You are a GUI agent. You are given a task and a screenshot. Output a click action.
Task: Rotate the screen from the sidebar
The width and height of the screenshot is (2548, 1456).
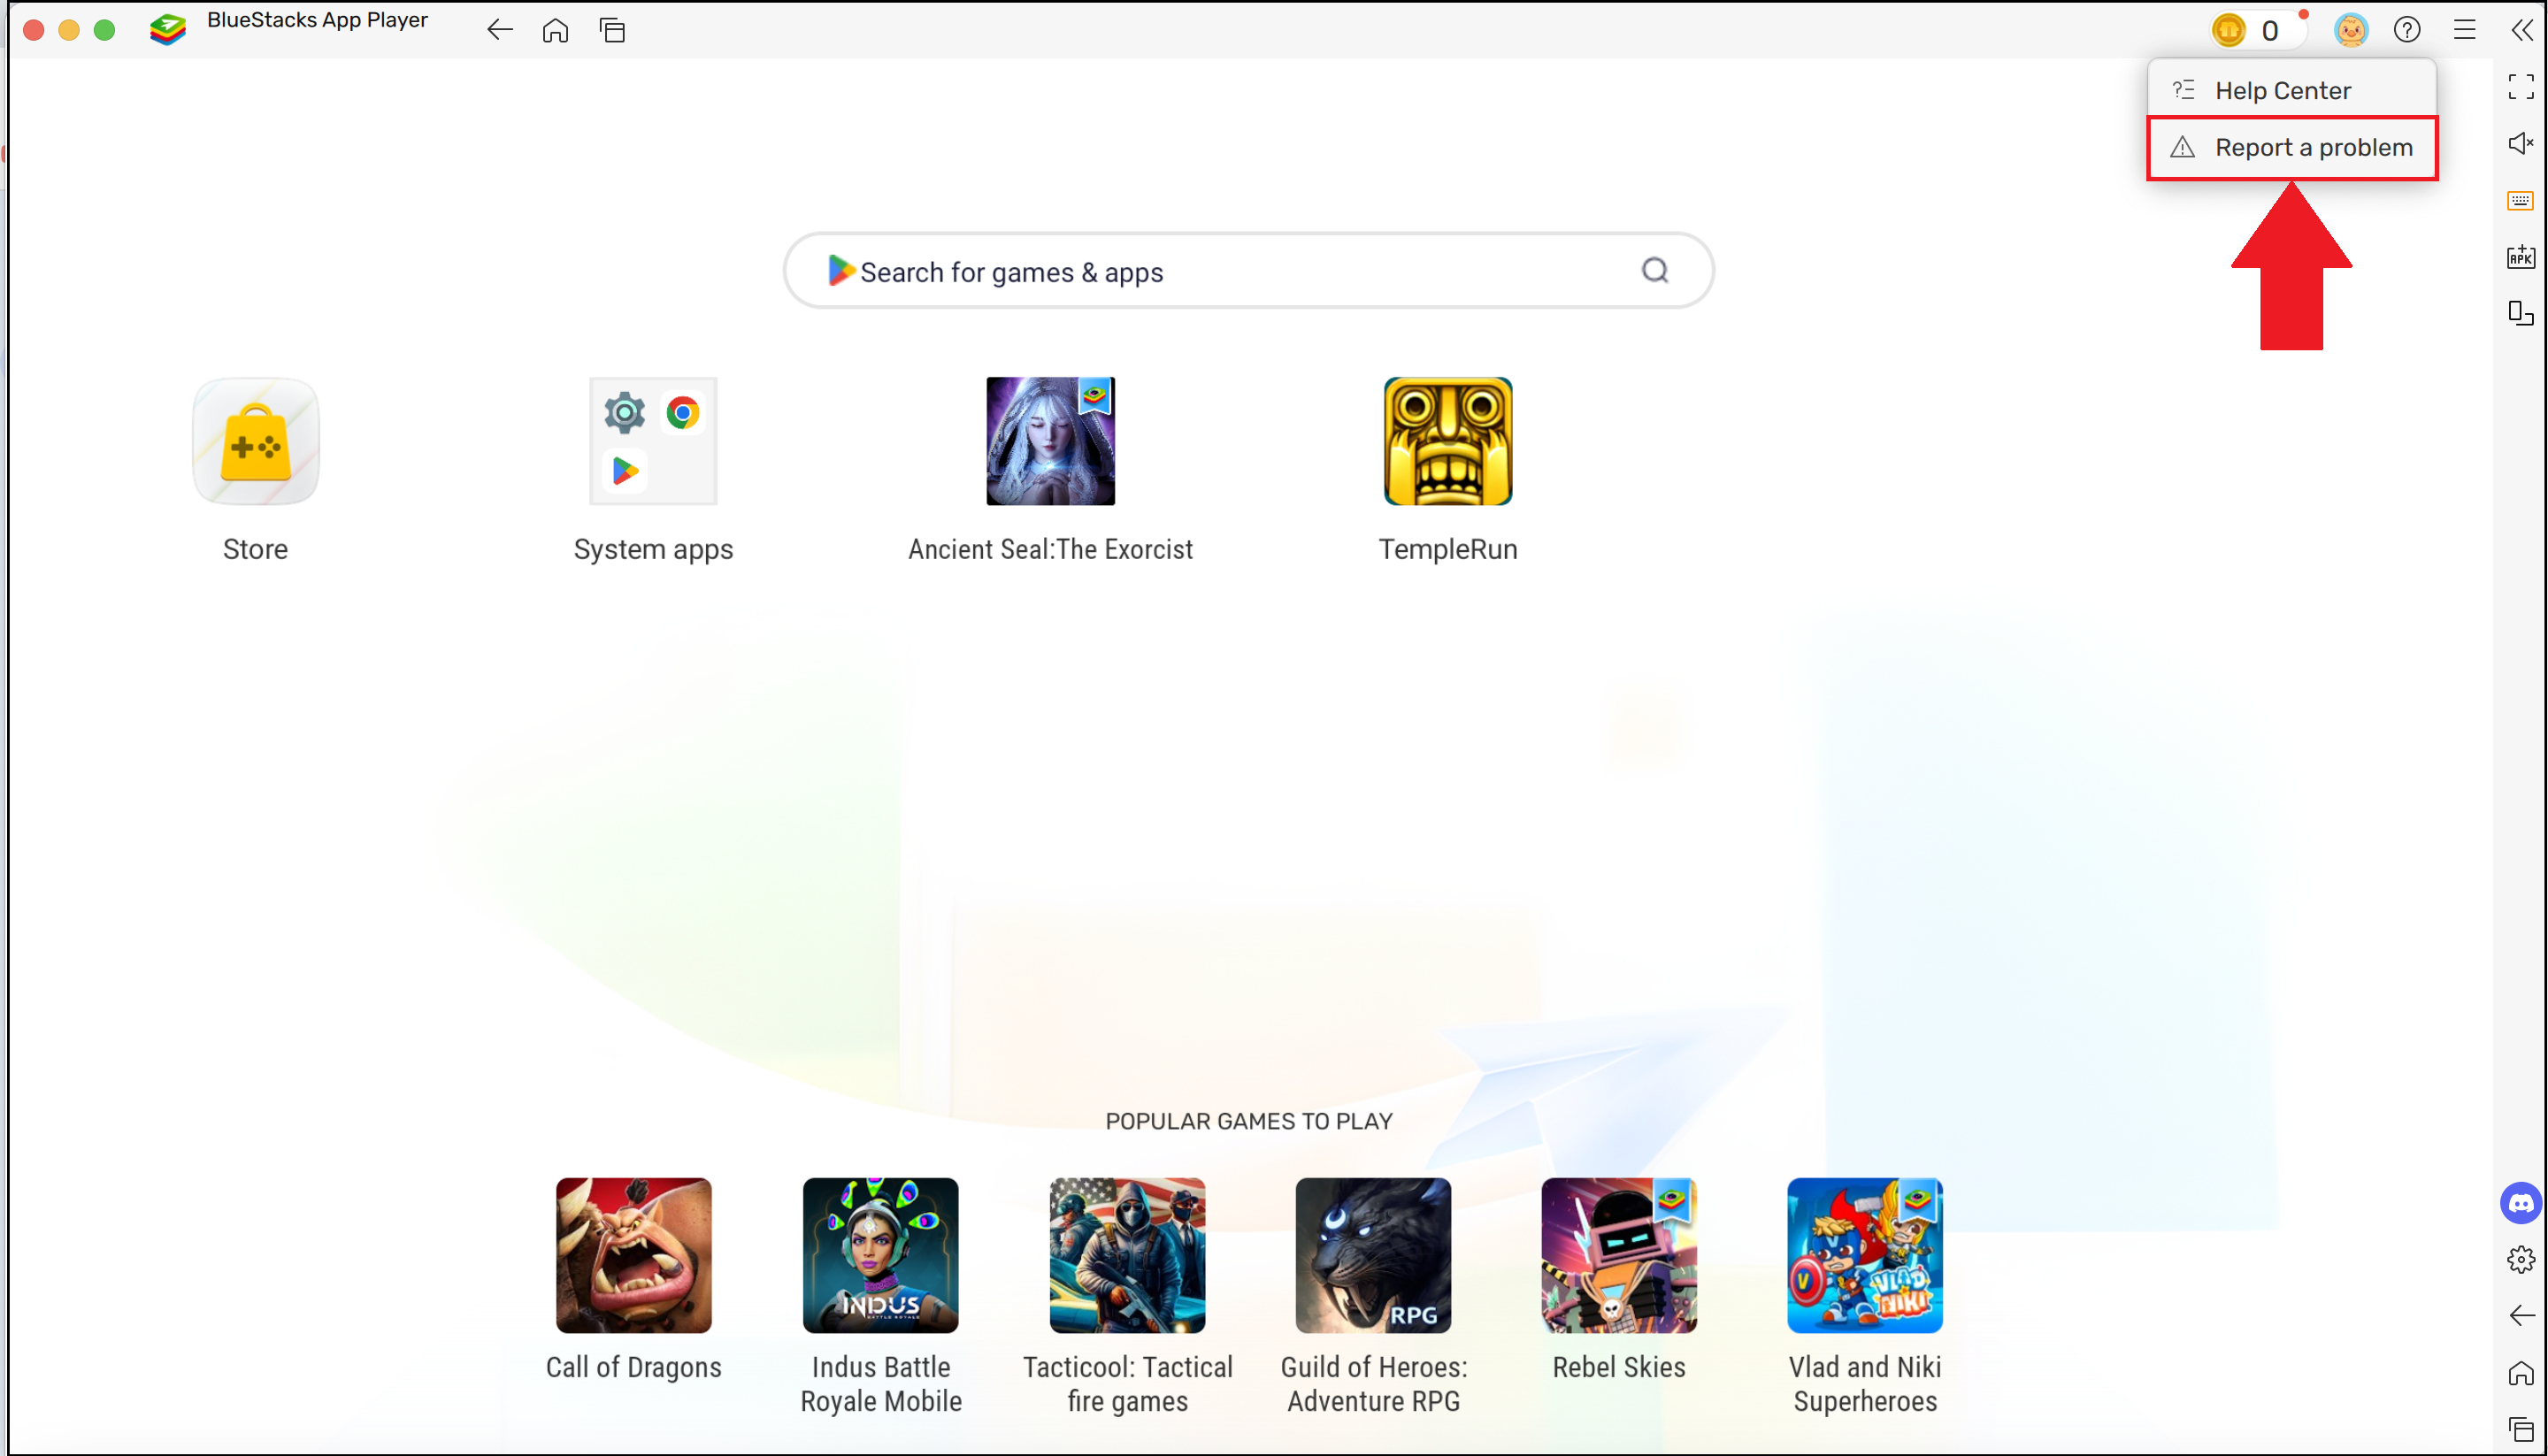click(x=2521, y=314)
